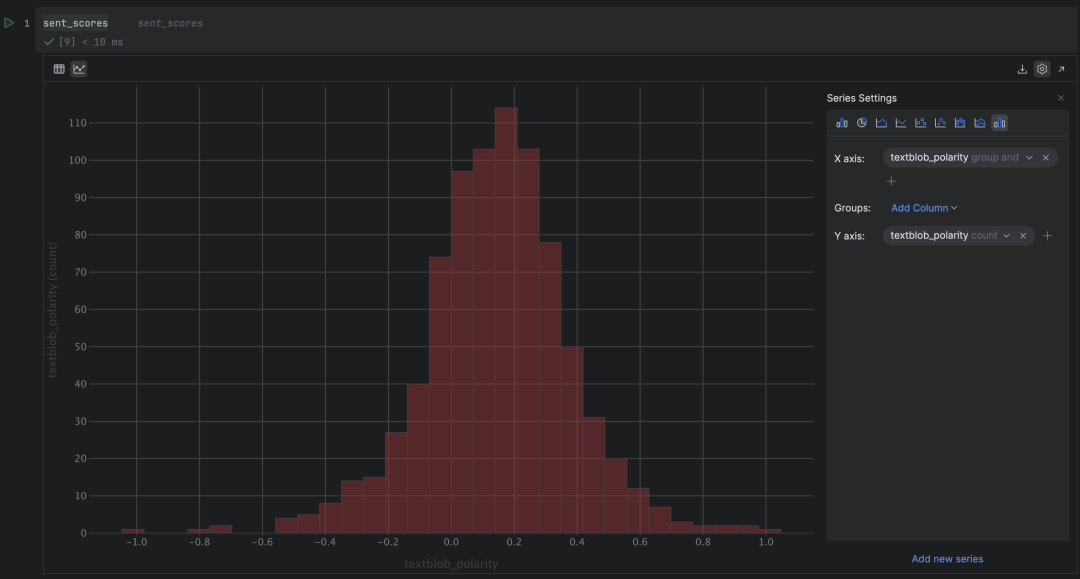Open the chart in a separate tab arrow

1061,69
